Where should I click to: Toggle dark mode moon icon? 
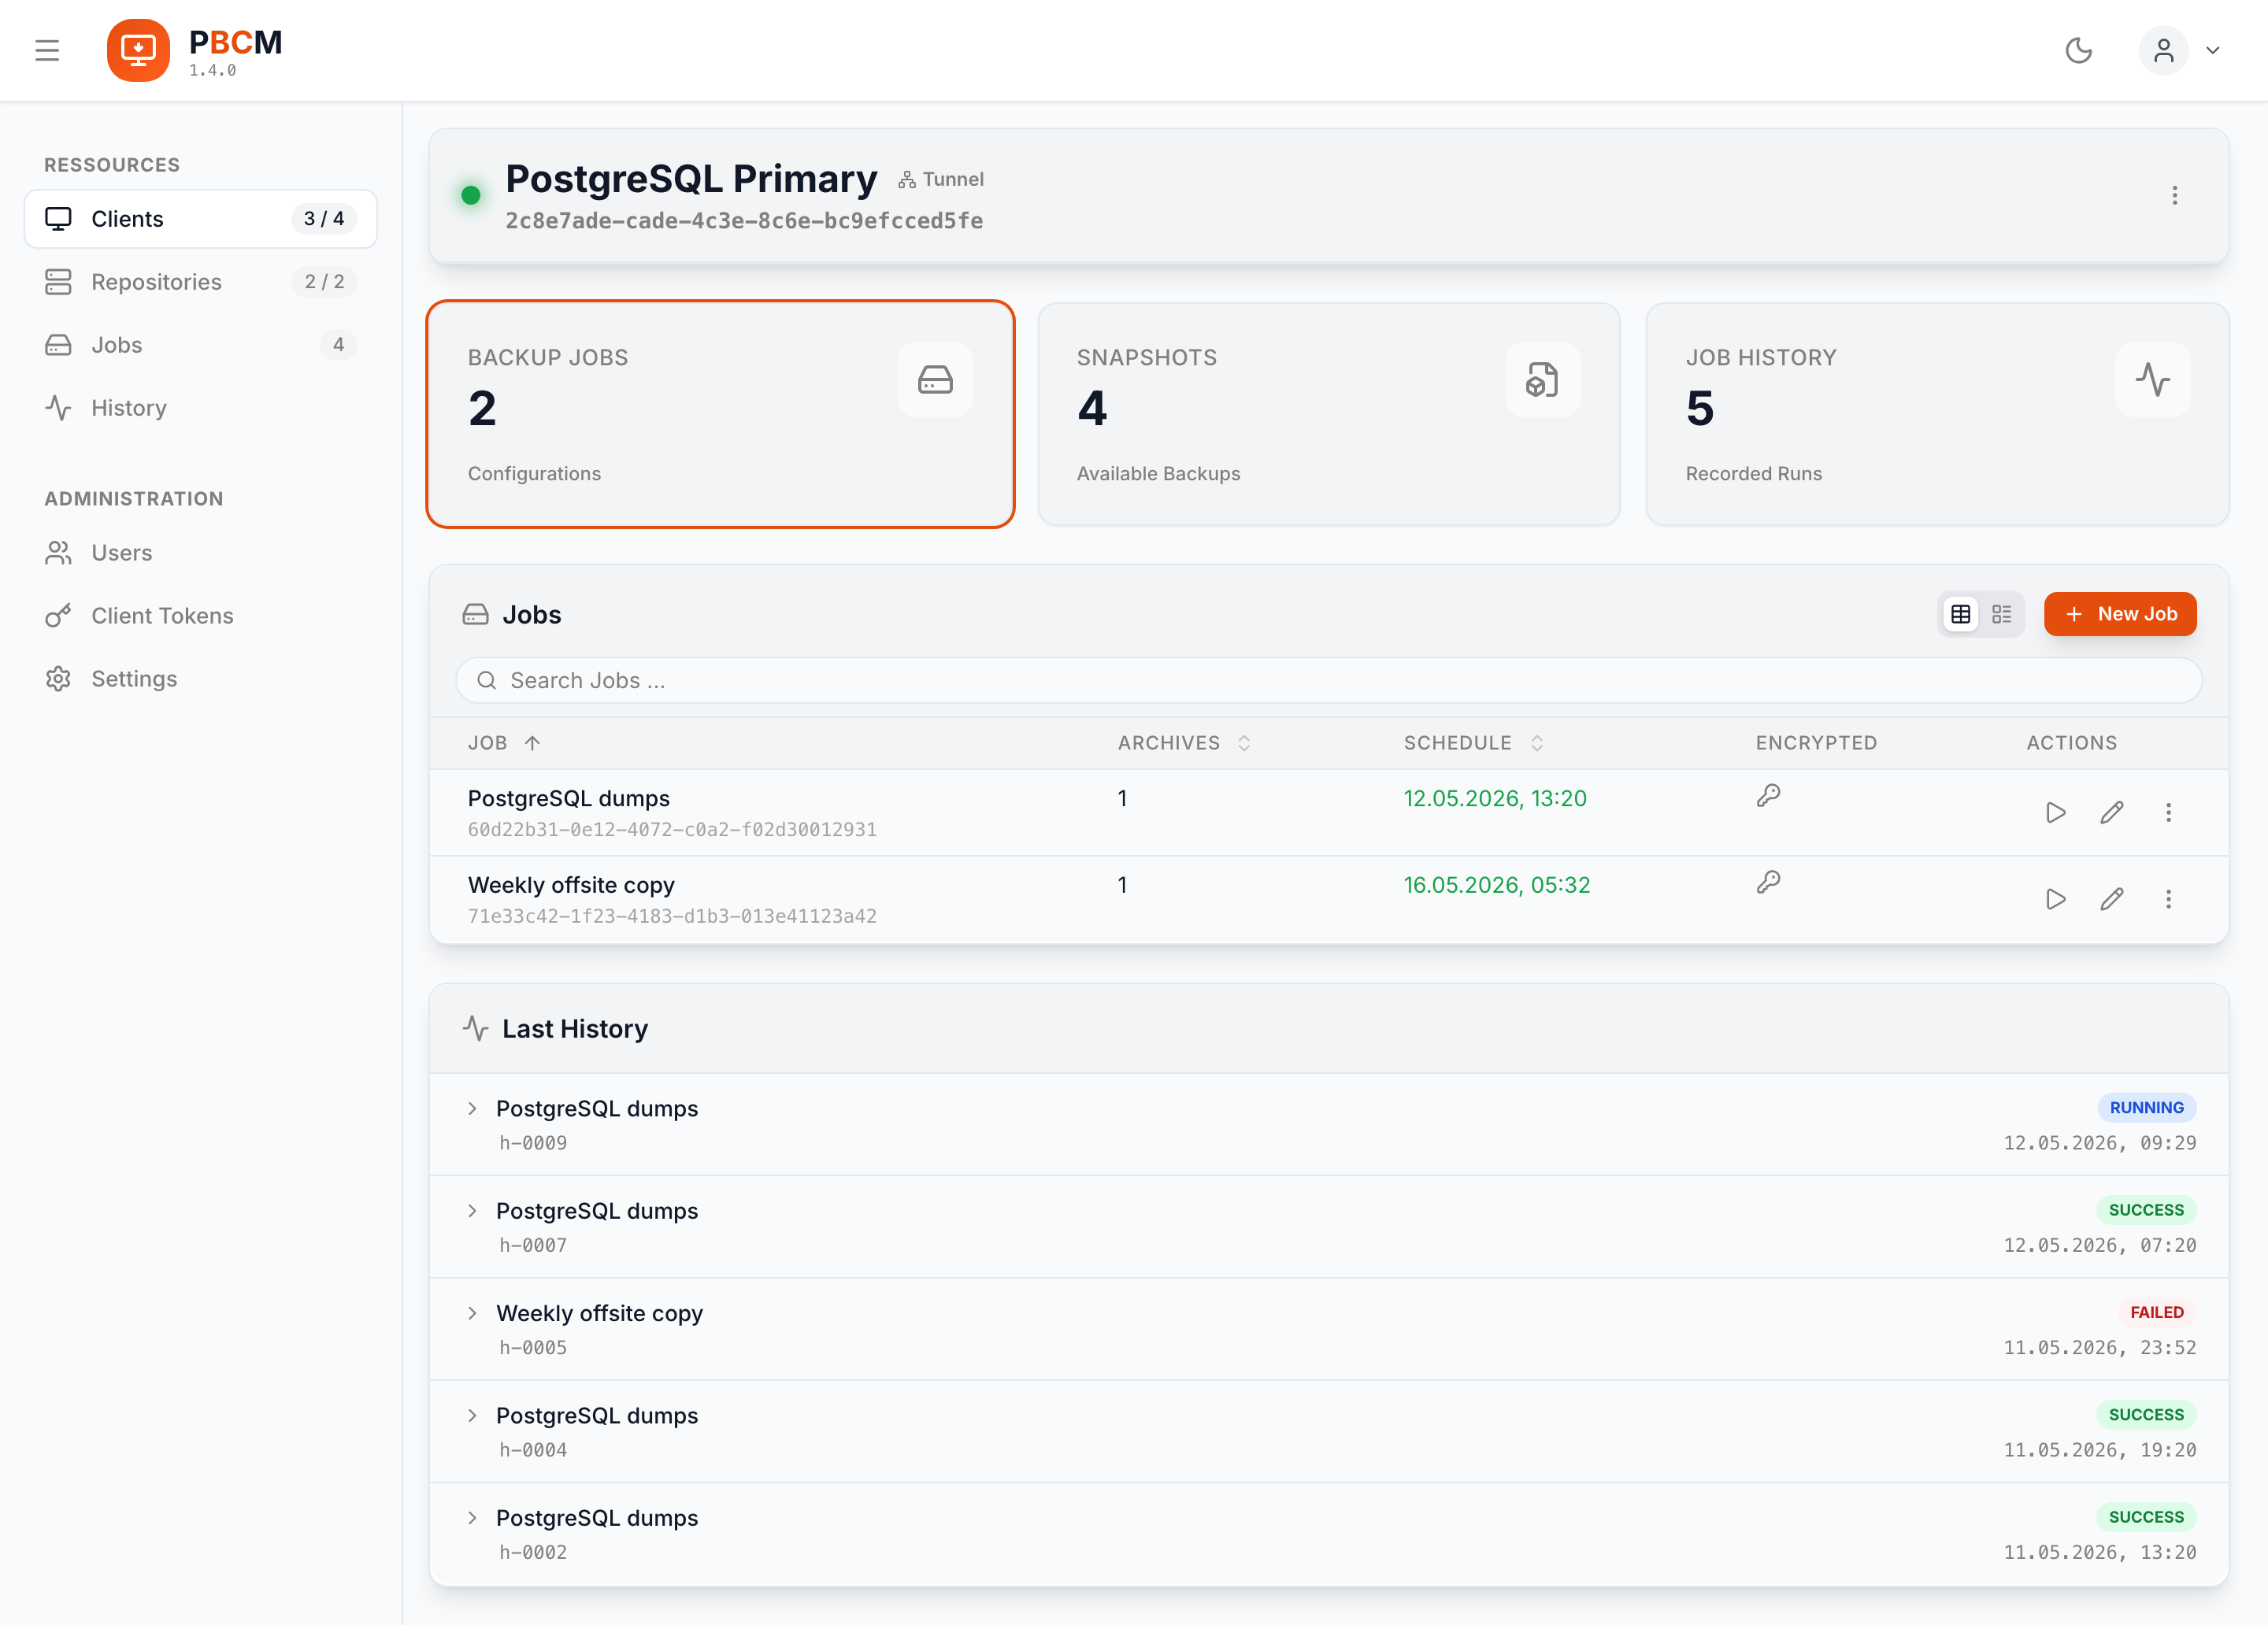point(2079,50)
